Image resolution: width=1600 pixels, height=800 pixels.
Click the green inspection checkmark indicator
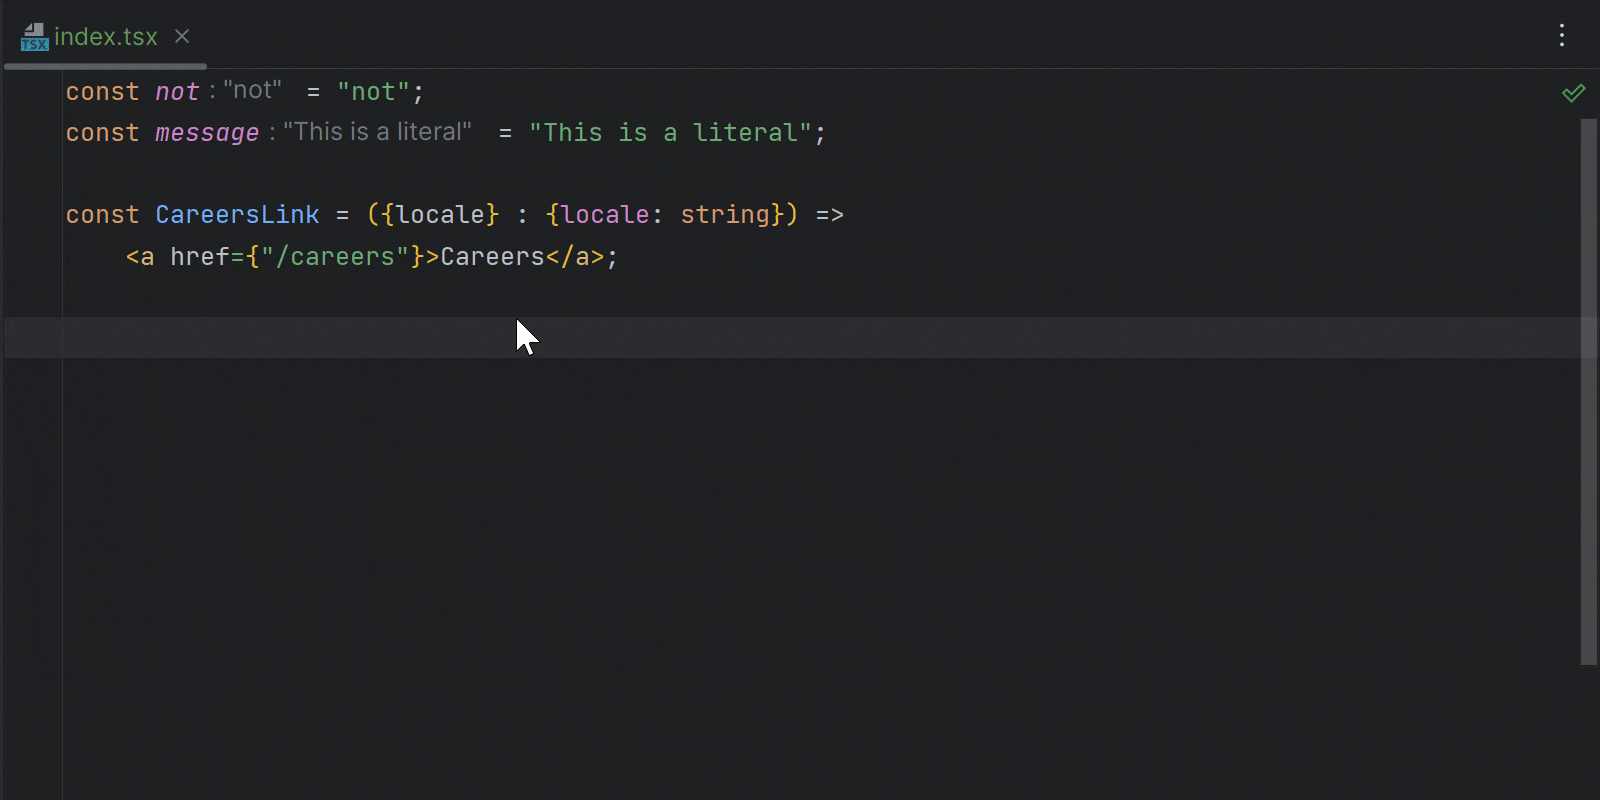pyautogui.click(x=1573, y=93)
